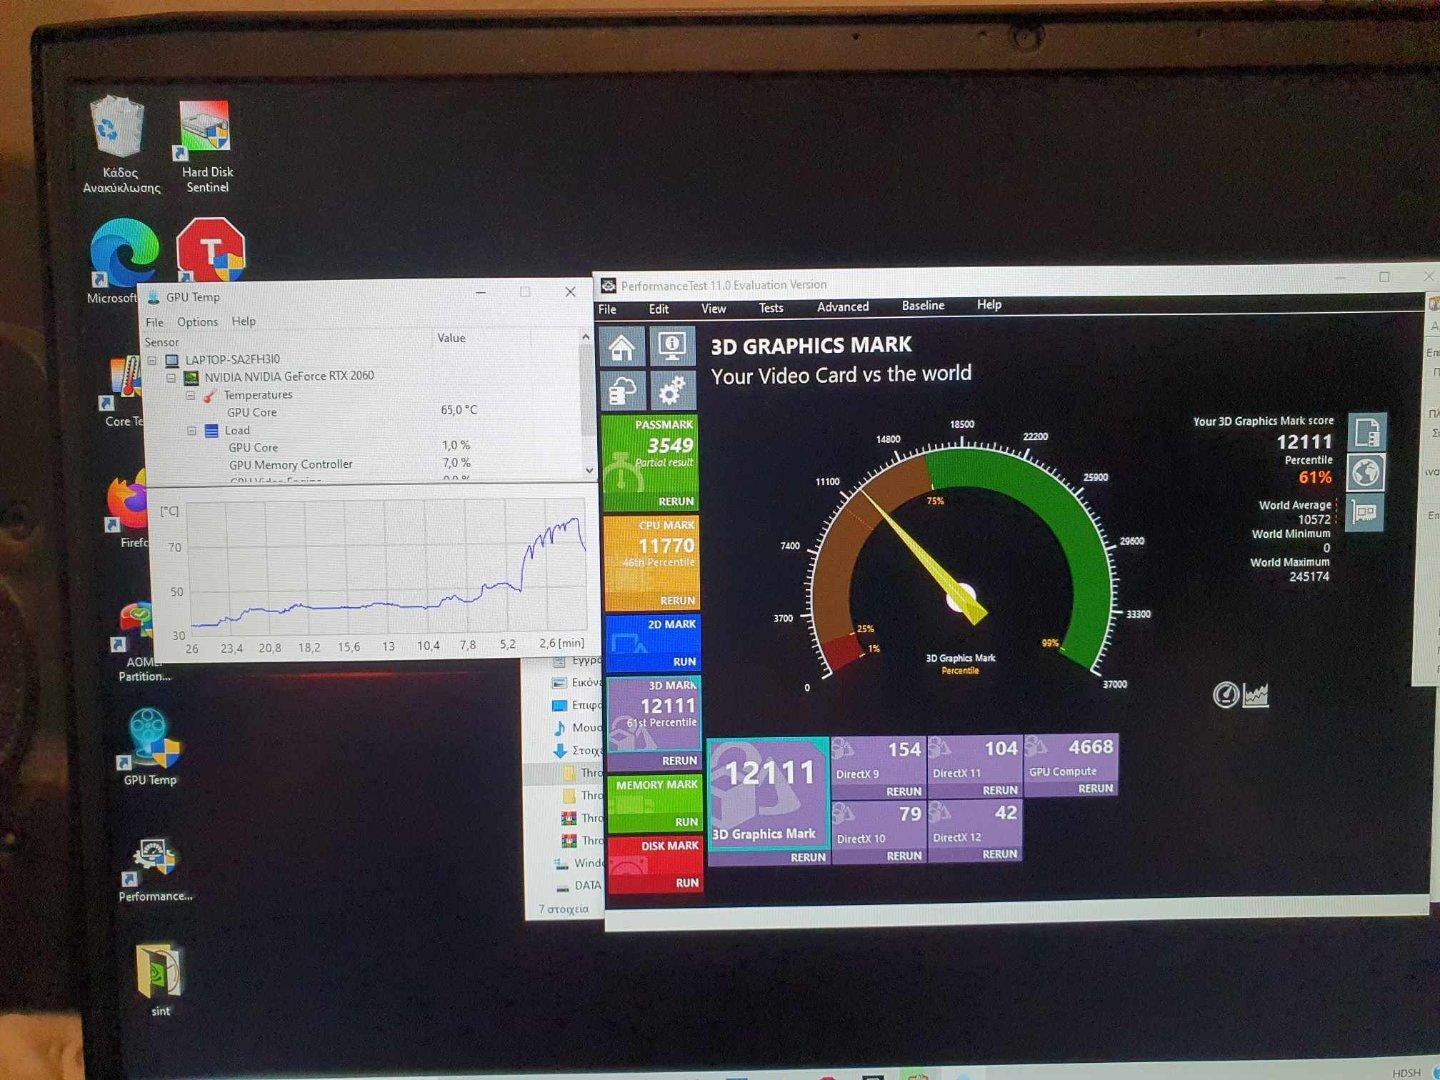Viewport: 1440px width, 1080px height.
Task: Collapse the LAPTOP-SA2FH3I0 tree node
Action: click(153, 360)
